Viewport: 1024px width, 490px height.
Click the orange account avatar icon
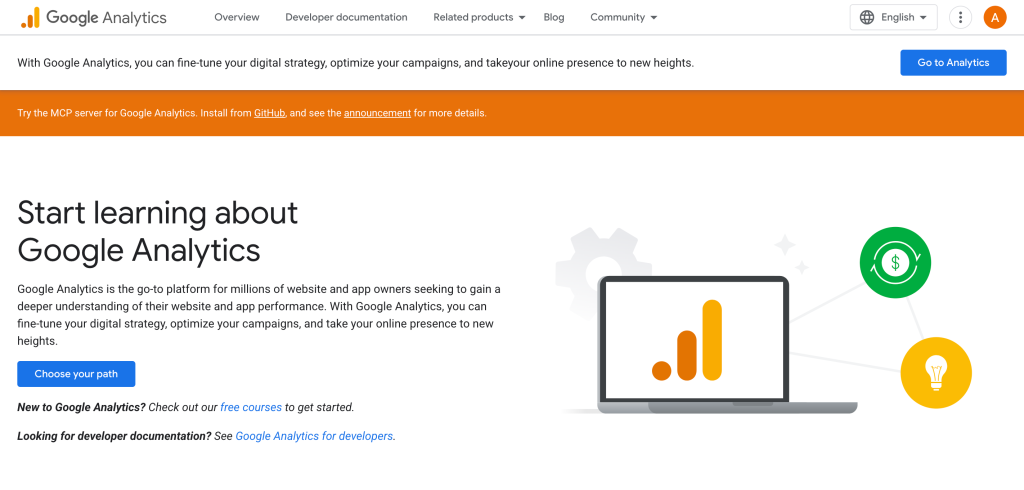(x=995, y=17)
